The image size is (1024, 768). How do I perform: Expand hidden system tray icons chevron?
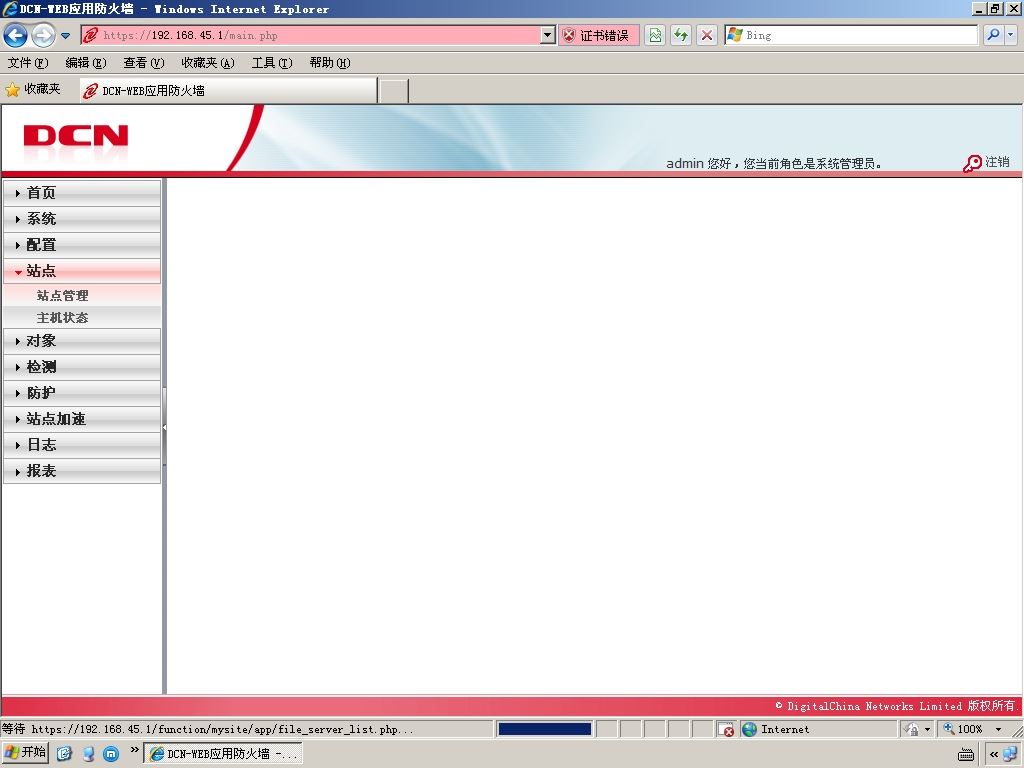(994, 754)
